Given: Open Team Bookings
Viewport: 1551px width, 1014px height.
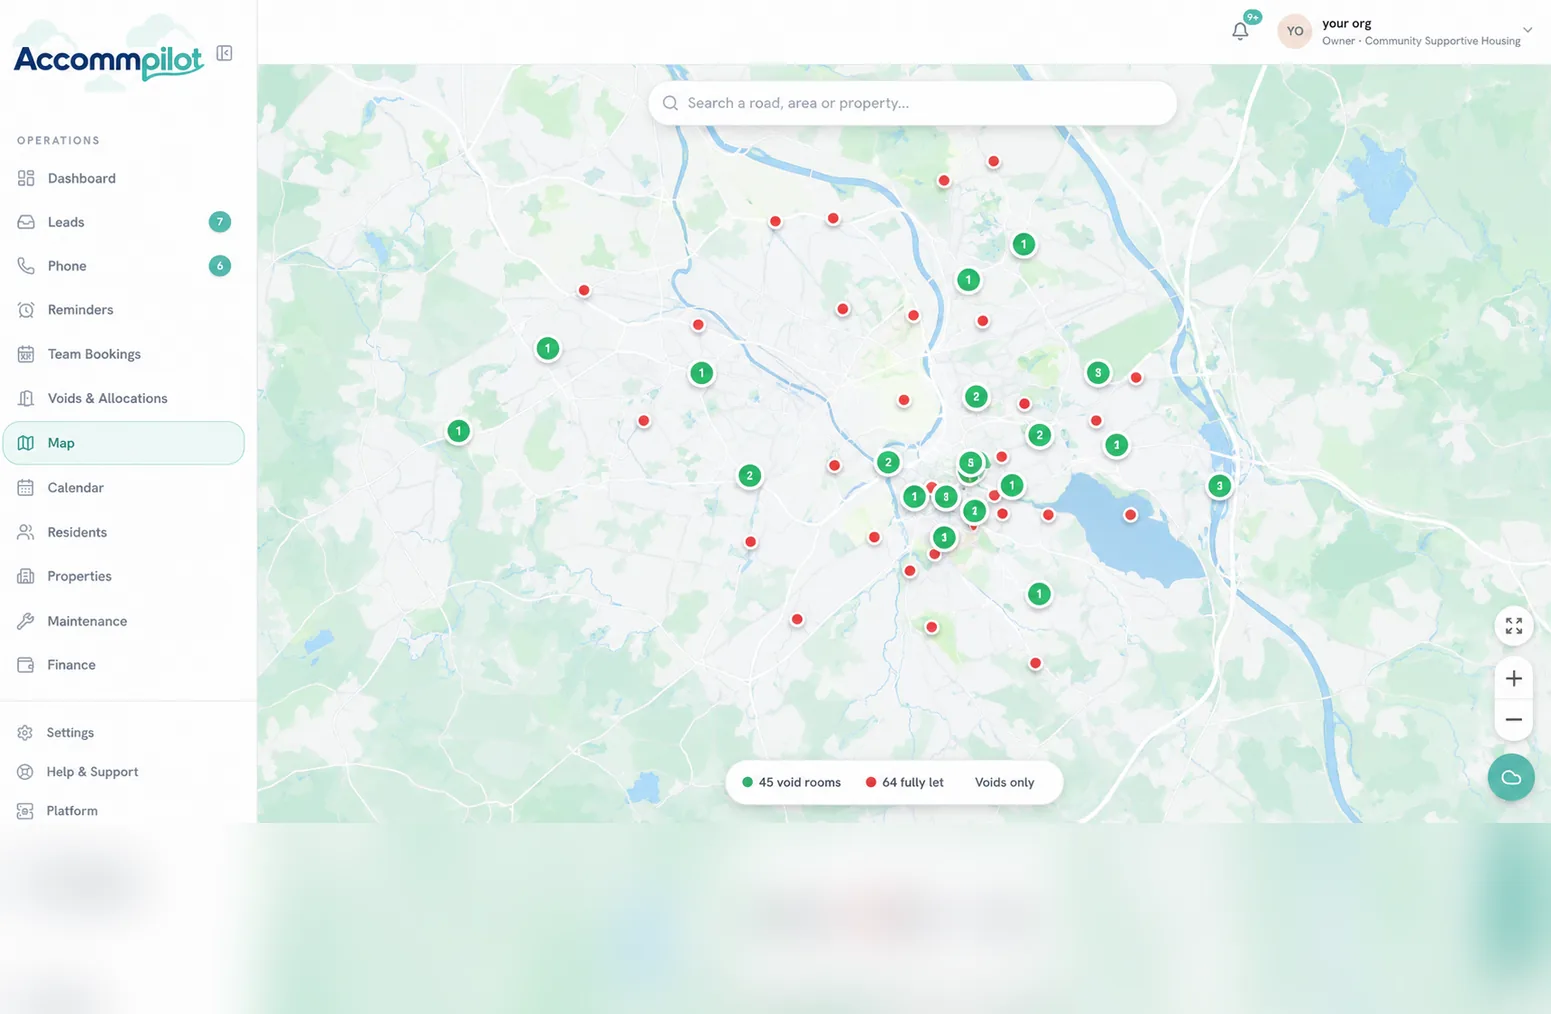Looking at the screenshot, I should point(123,354).
